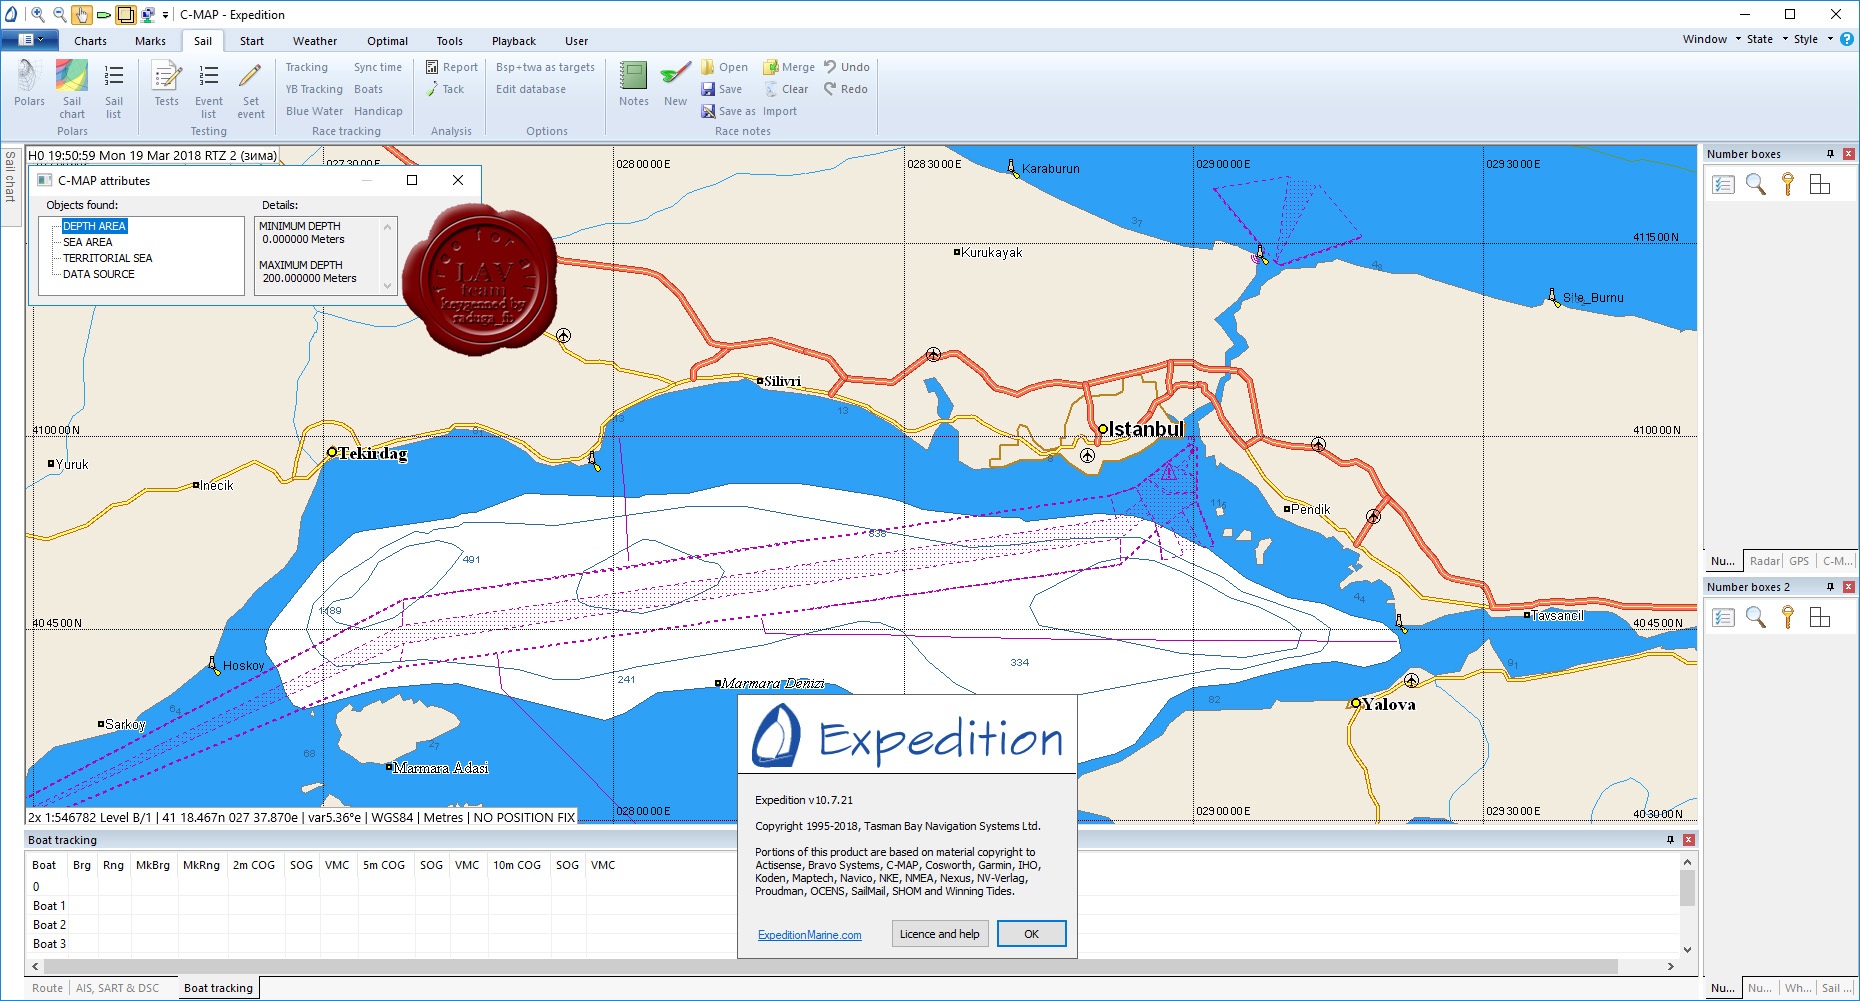Pin the Number boxes 2 panel
The height and width of the screenshot is (1001, 1860).
(1831, 587)
